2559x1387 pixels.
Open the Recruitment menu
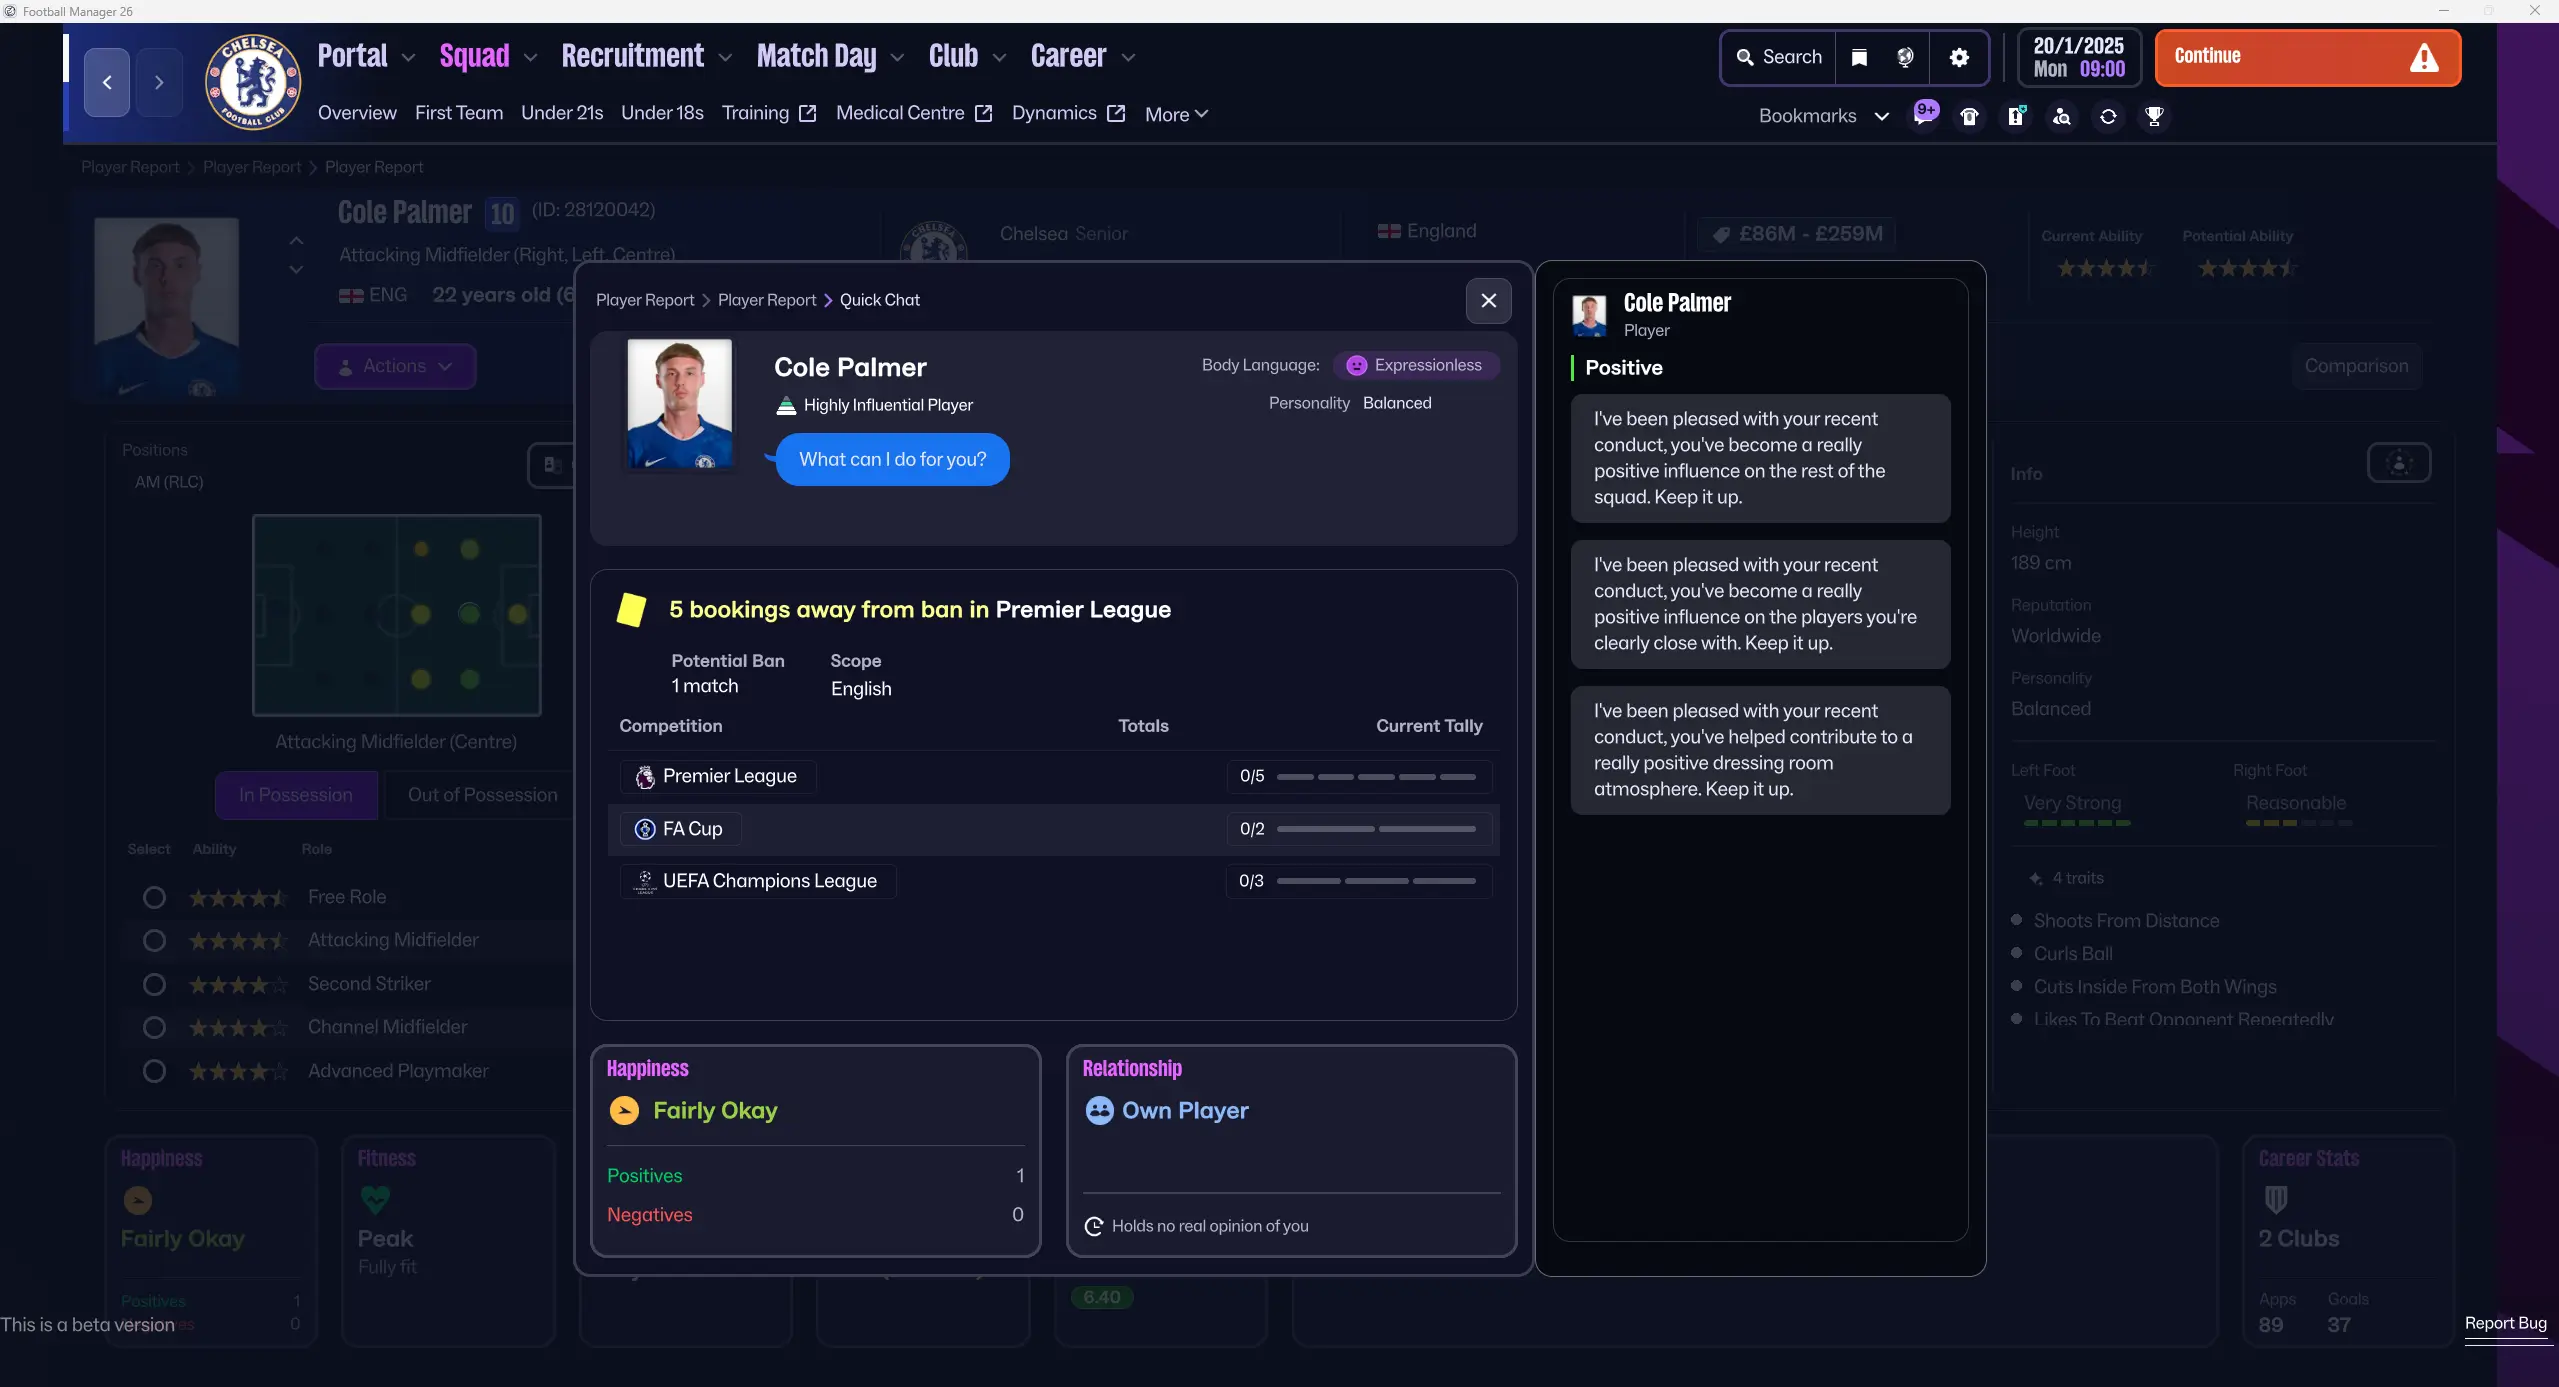[645, 56]
